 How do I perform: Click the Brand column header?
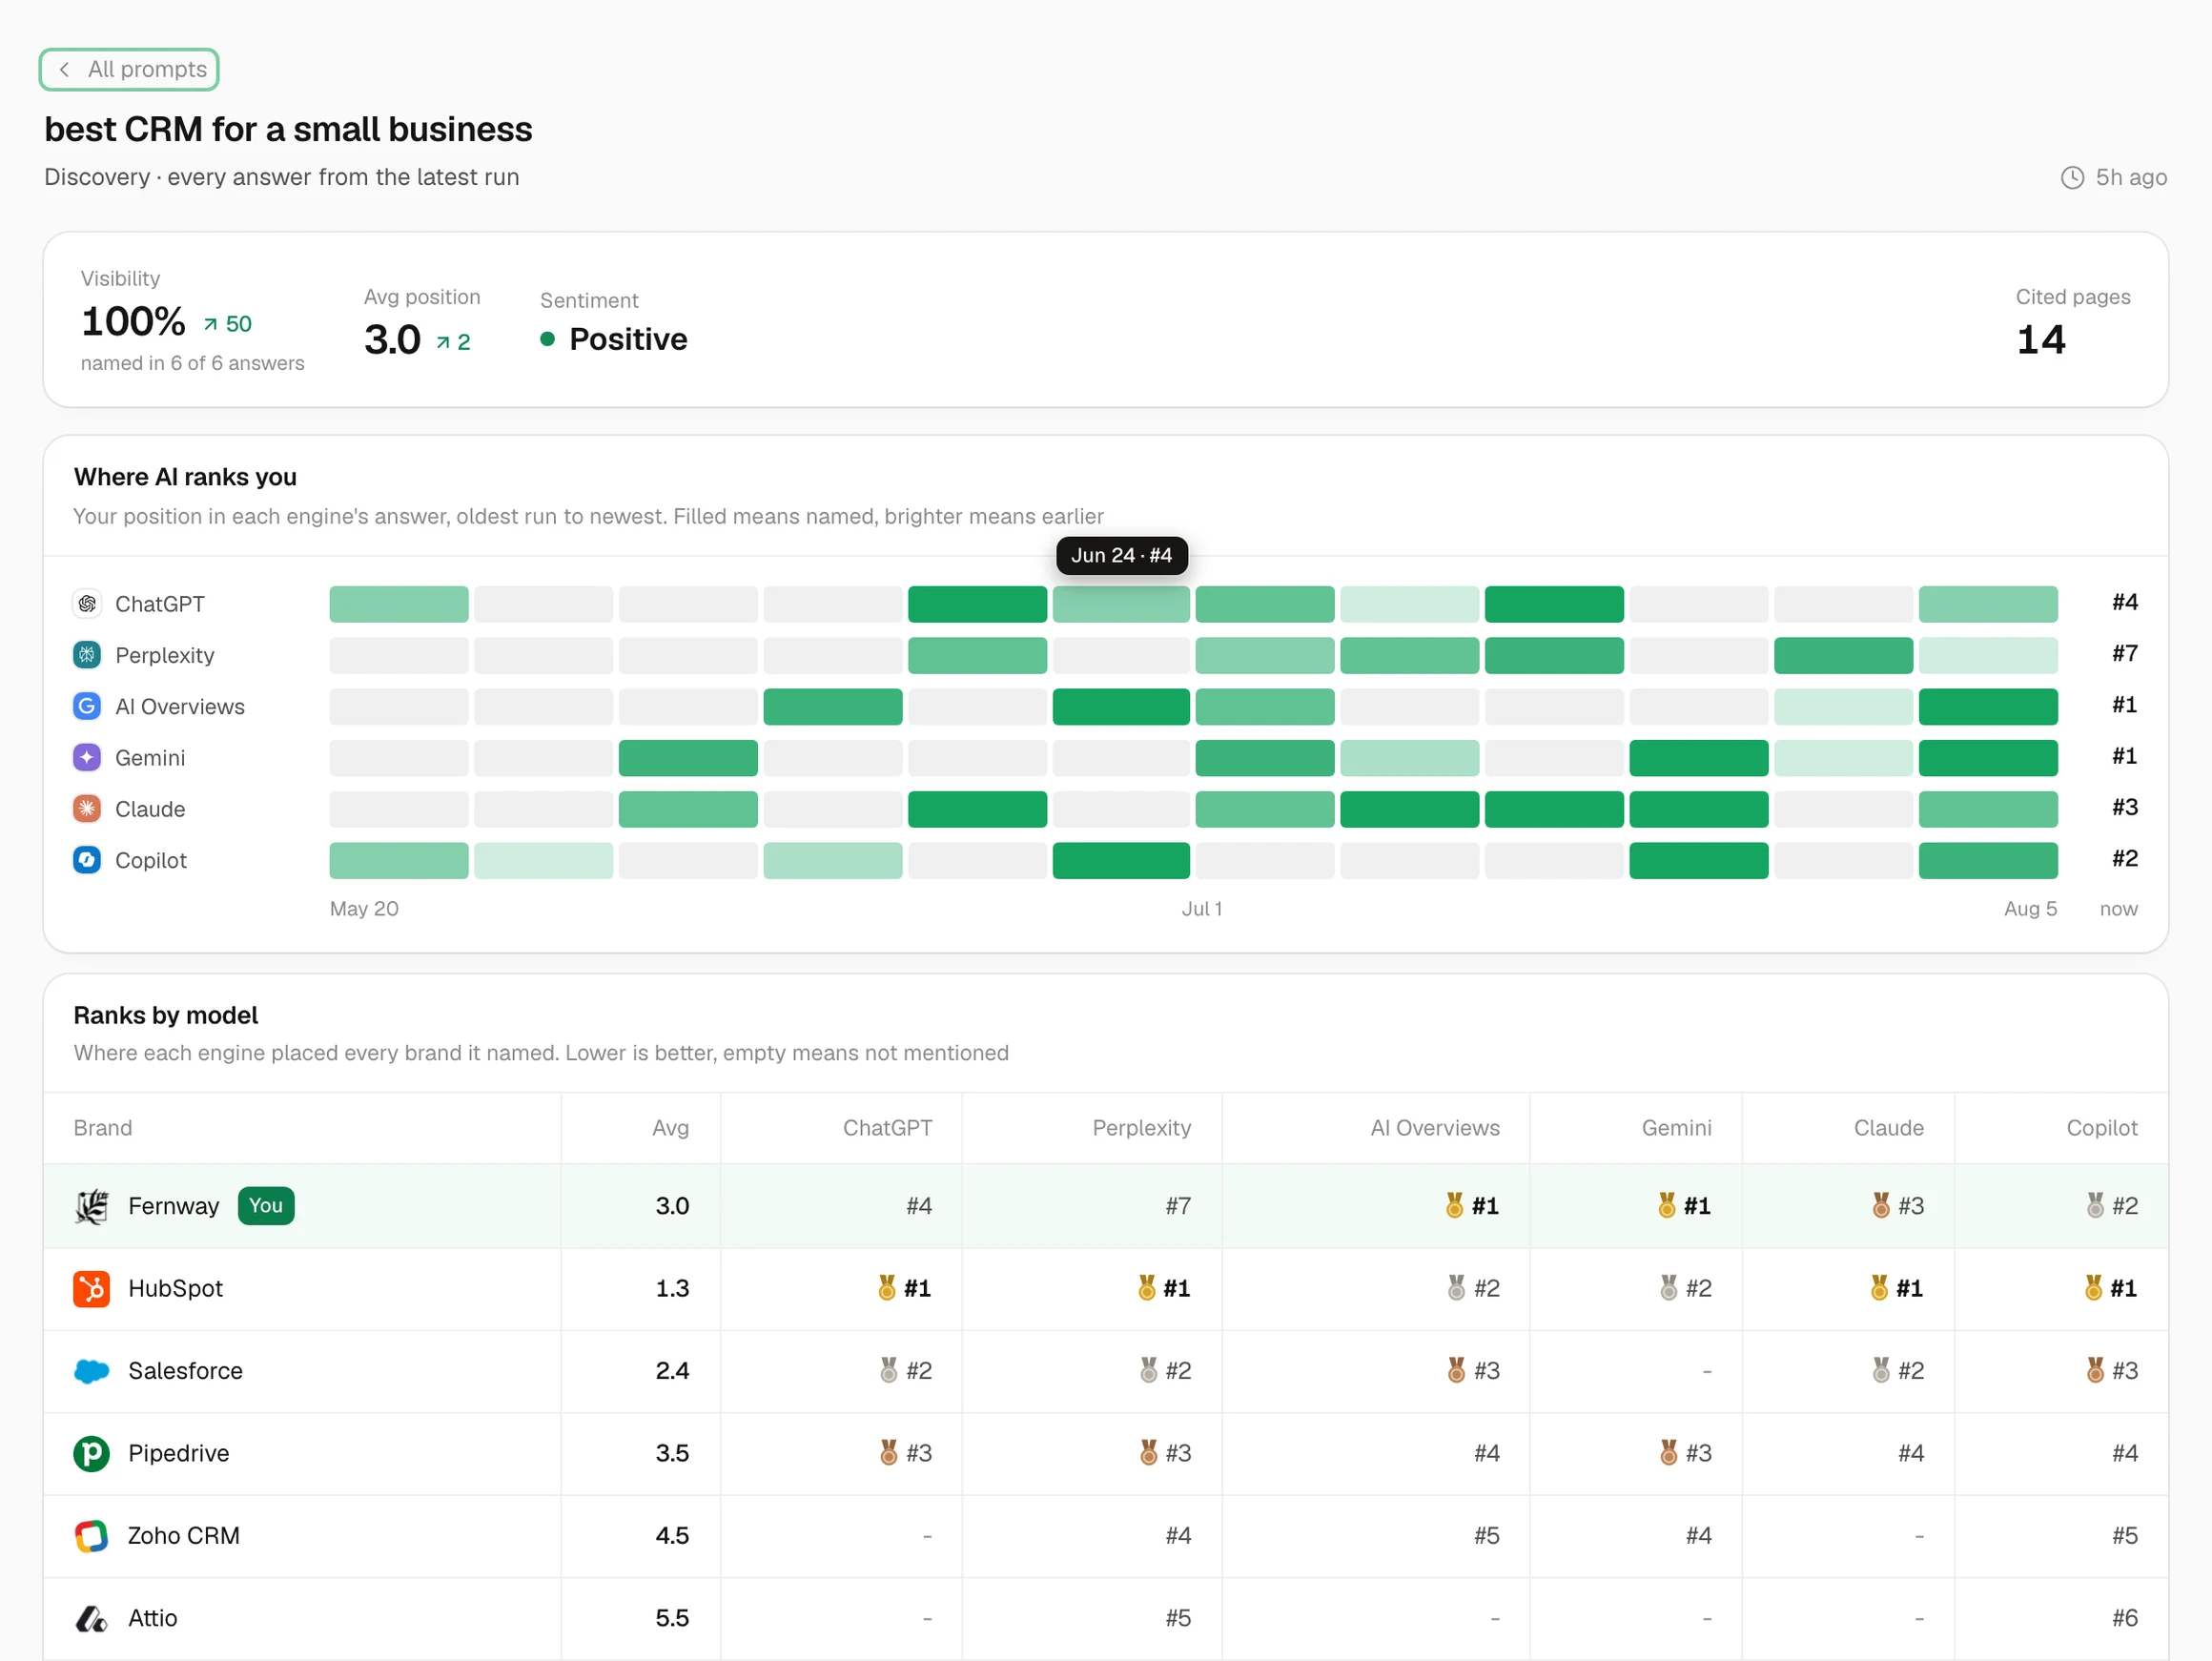pos(103,1128)
